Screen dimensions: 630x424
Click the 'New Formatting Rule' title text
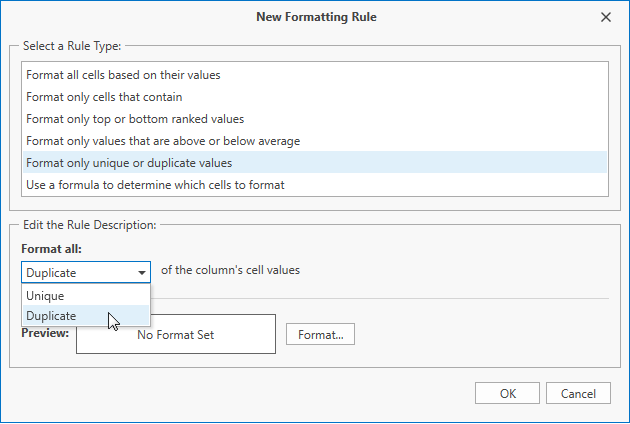point(316,17)
